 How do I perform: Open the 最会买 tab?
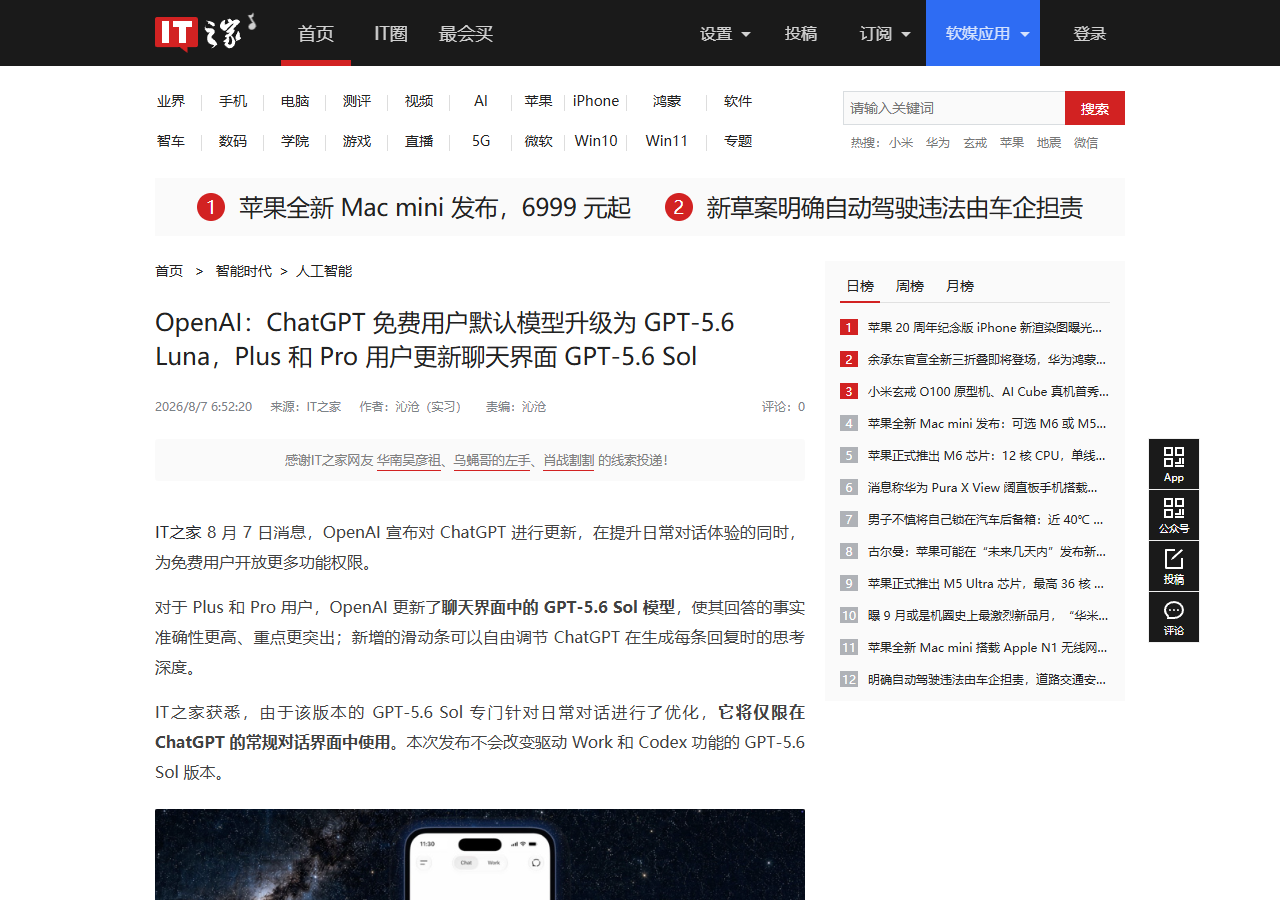click(x=466, y=33)
